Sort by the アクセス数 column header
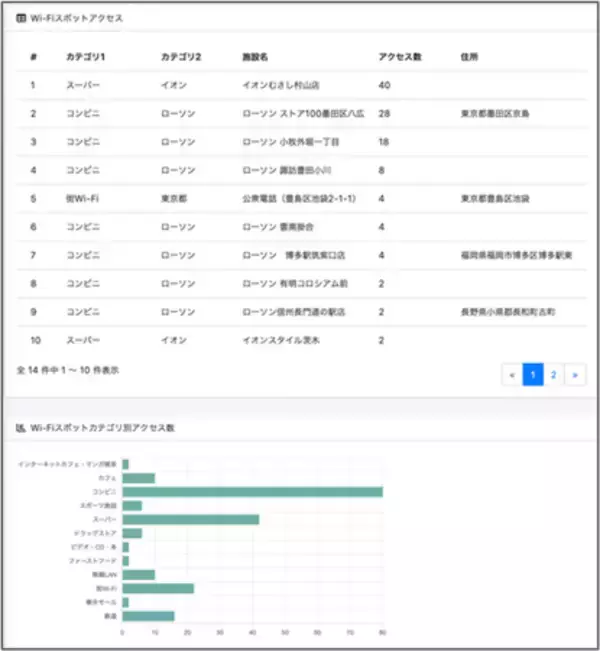 (x=398, y=57)
